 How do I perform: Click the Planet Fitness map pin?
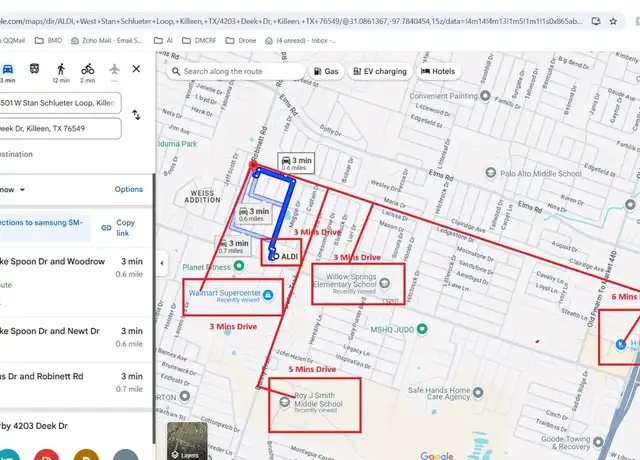tap(239, 266)
